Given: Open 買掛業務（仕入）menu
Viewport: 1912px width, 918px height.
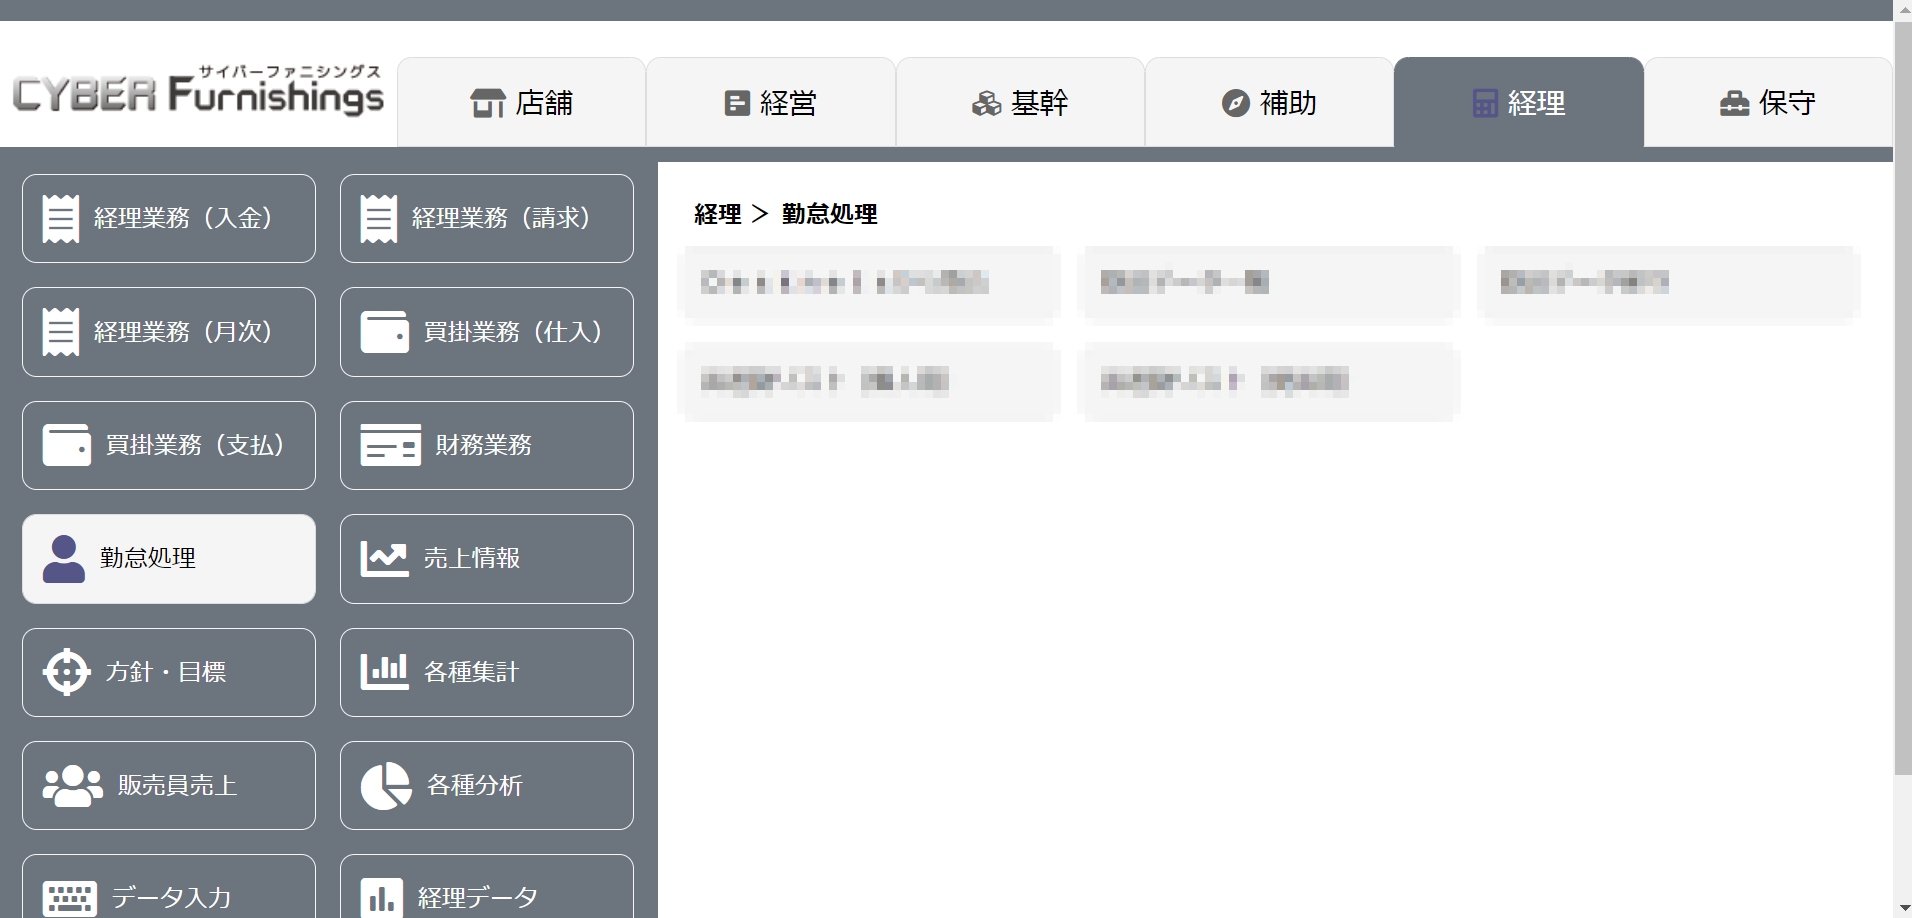Looking at the screenshot, I should [487, 332].
